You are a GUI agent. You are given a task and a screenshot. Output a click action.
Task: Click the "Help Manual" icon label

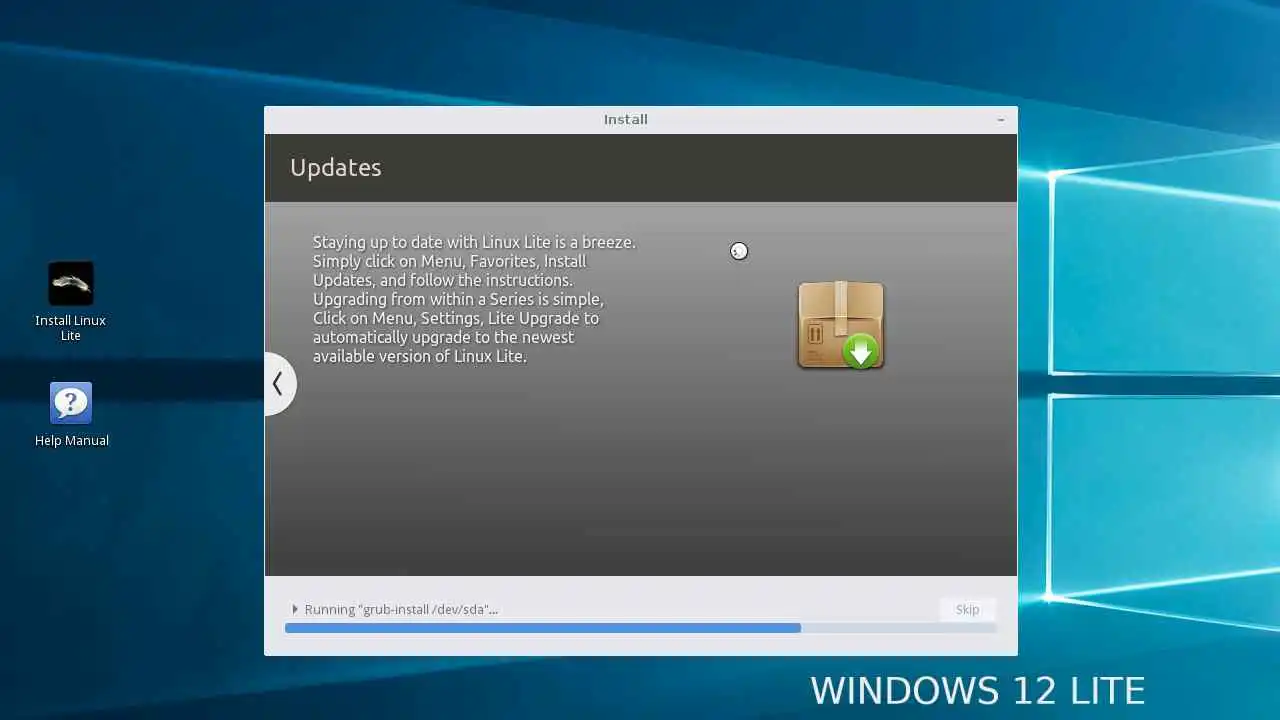pos(72,440)
